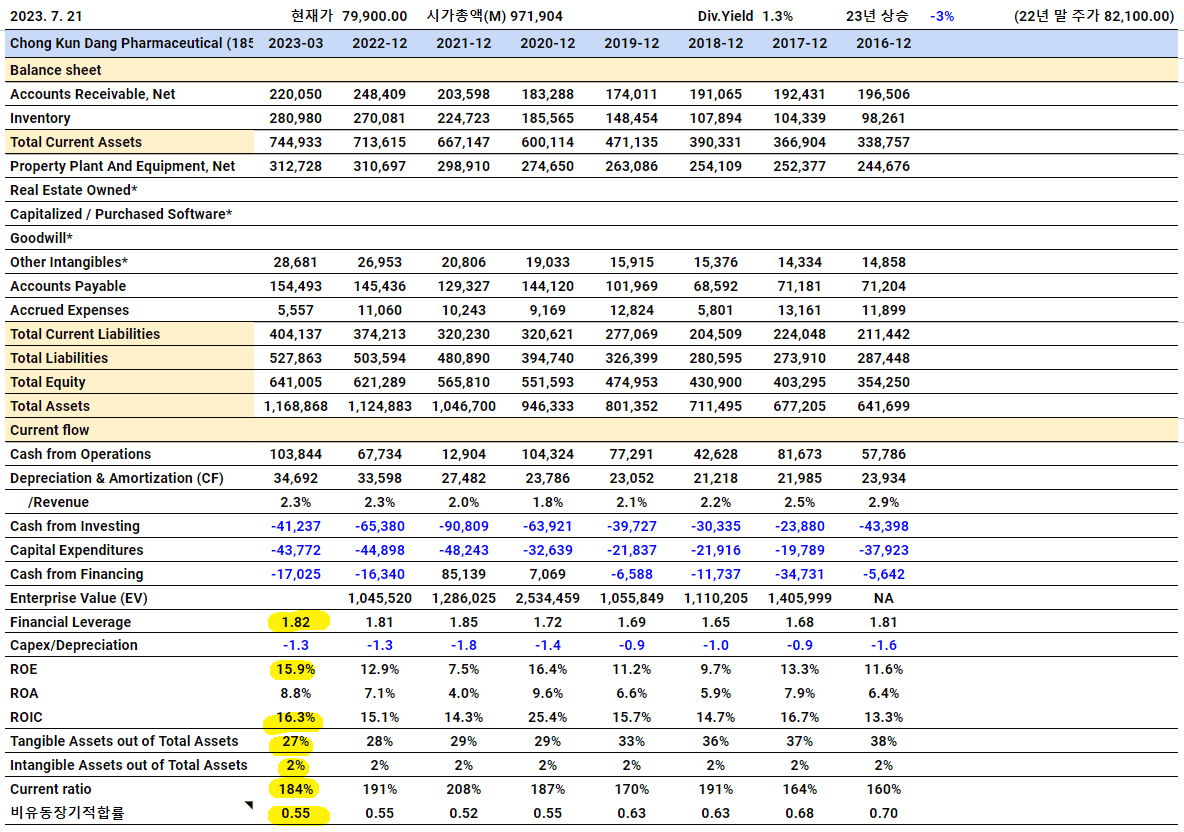This screenshot has height=832, width=1184.
Task: Select the 2016-12 column header
Action: 883,43
